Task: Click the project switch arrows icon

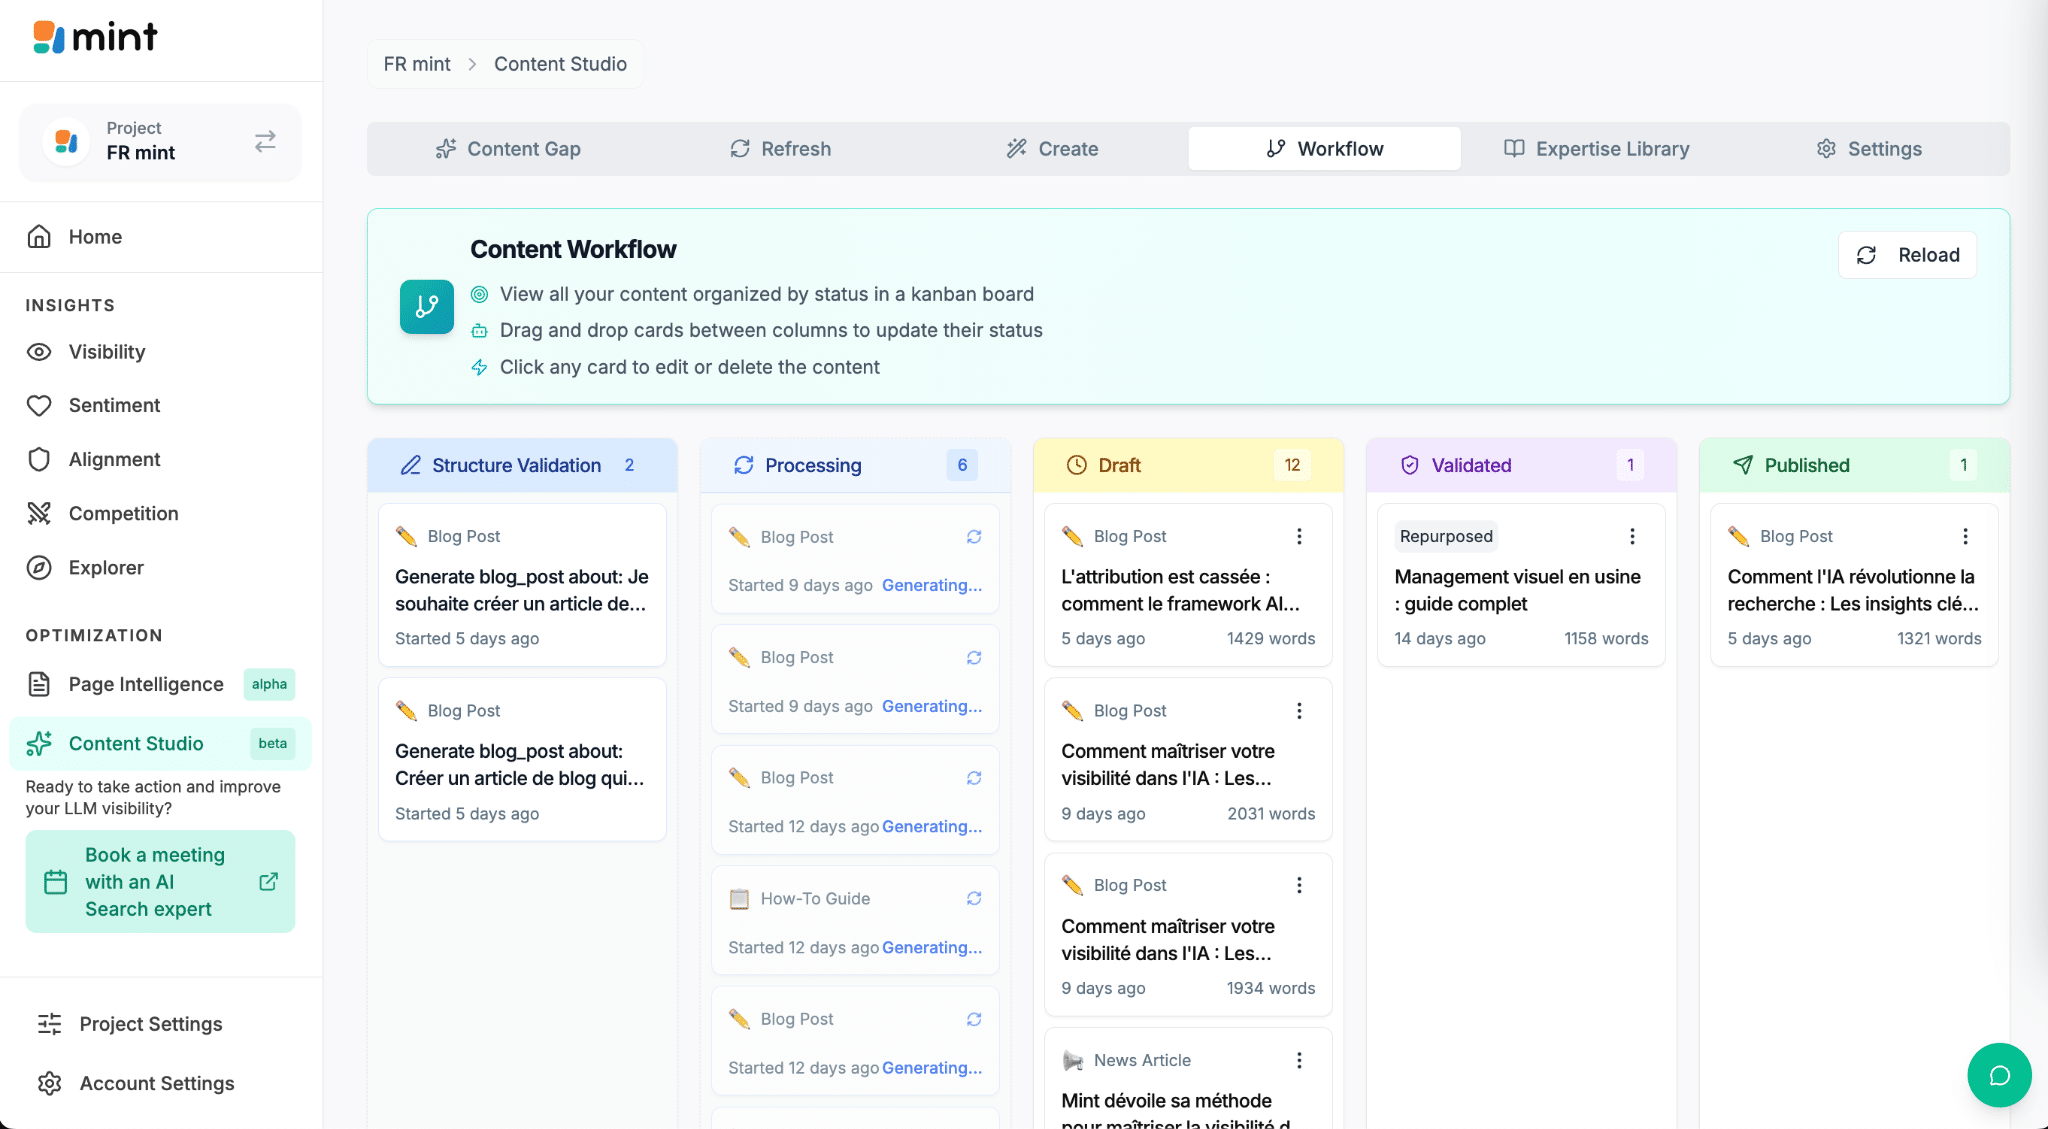Action: (x=265, y=141)
